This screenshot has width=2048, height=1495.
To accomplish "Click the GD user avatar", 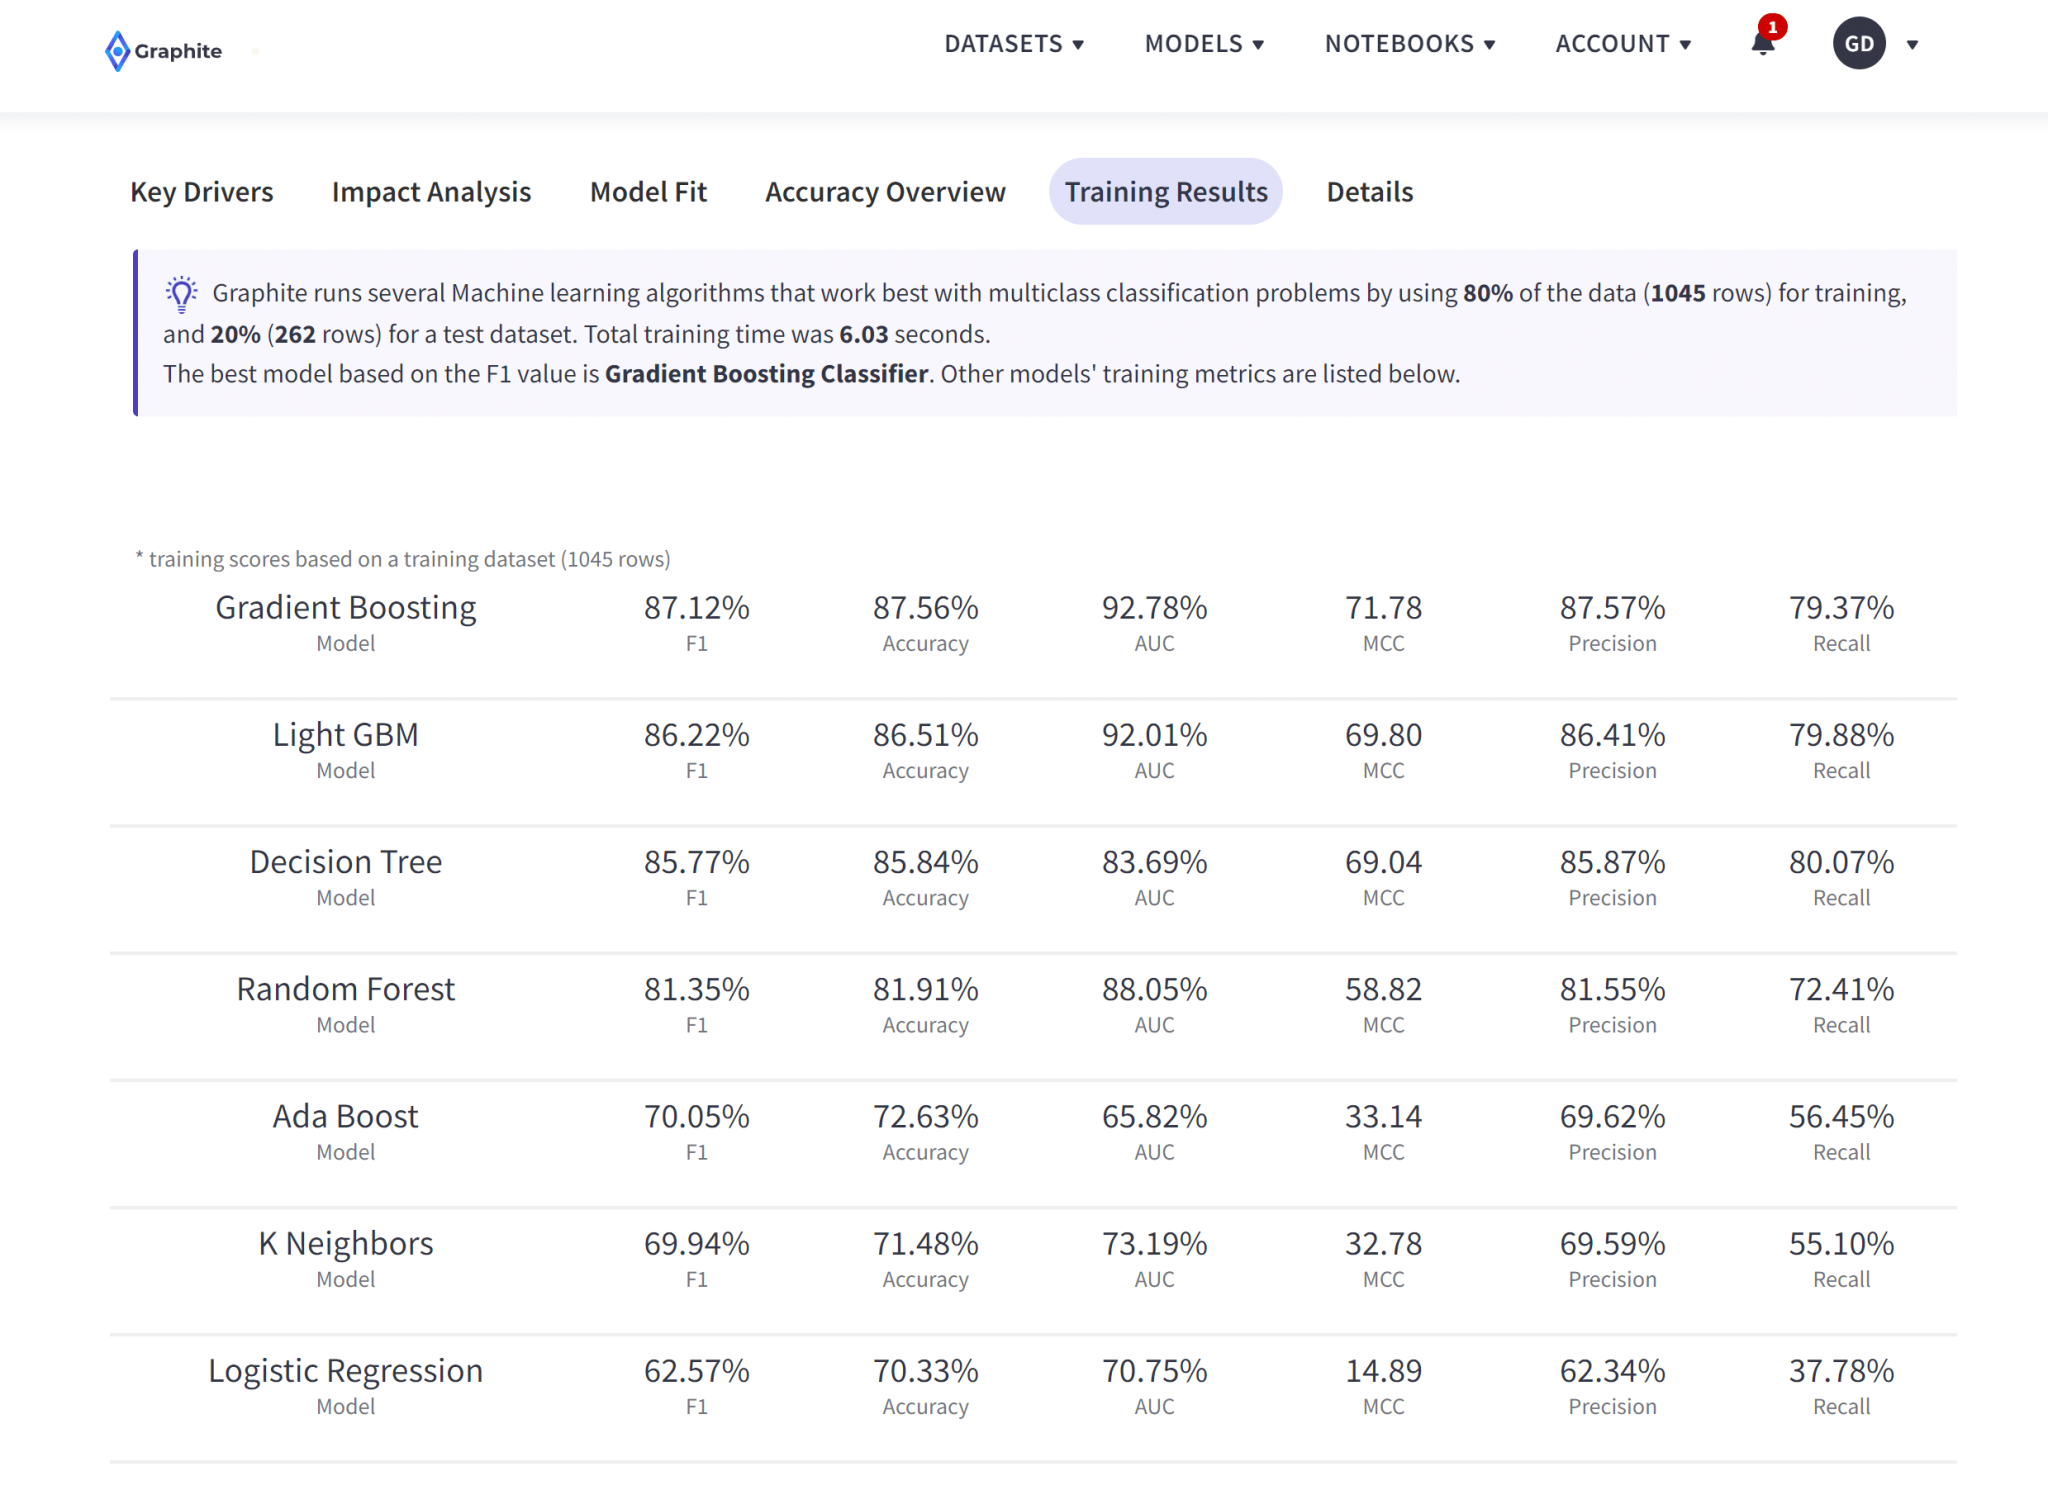I will point(1858,44).
